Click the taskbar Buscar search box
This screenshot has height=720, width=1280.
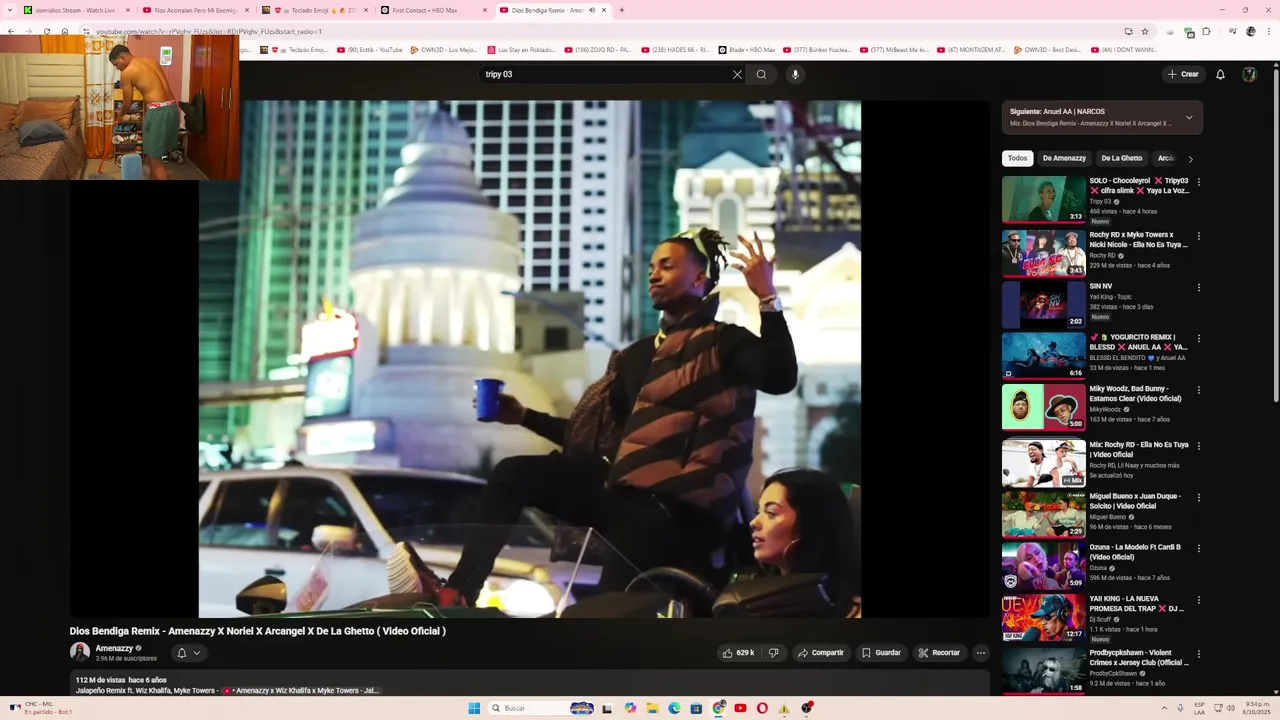pos(543,708)
